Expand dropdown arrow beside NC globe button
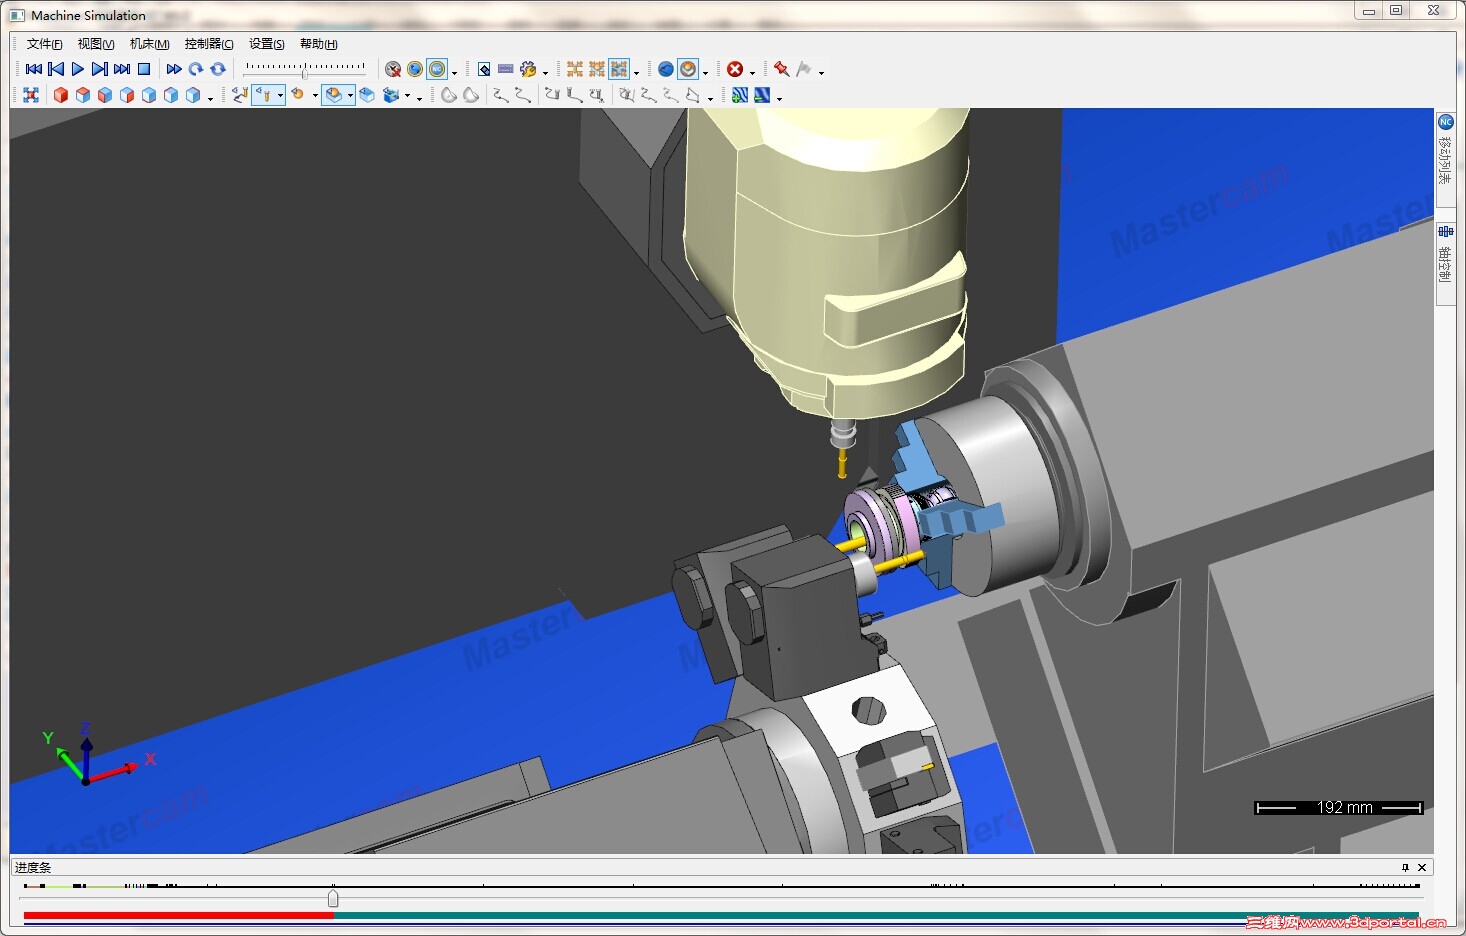This screenshot has height=936, width=1466. tap(454, 72)
